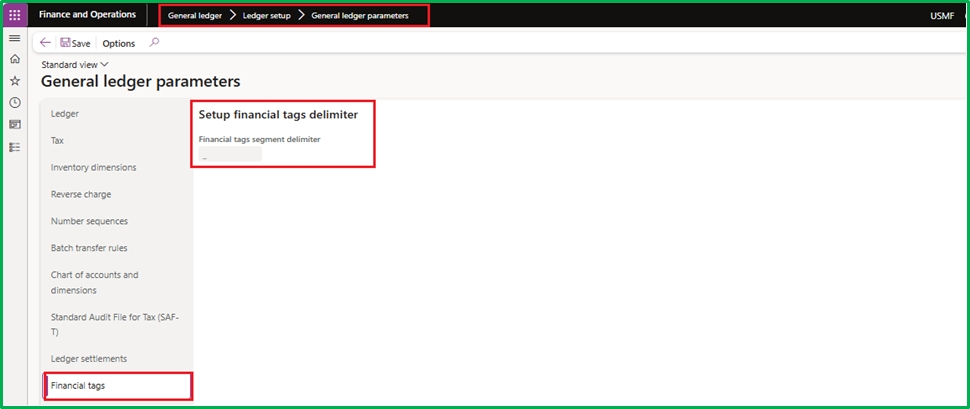Screen dimensions: 970x409
Task: Open the Options menu
Action: click(x=119, y=43)
